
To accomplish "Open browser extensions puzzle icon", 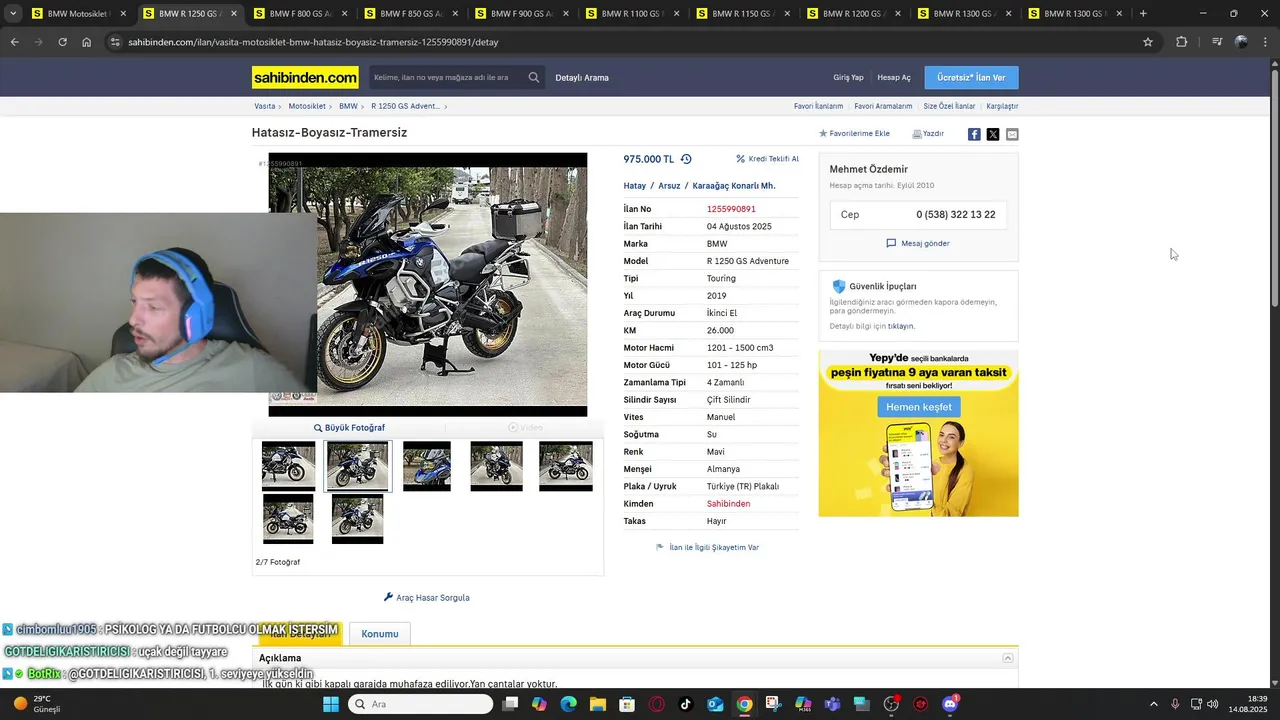I will click(1182, 42).
